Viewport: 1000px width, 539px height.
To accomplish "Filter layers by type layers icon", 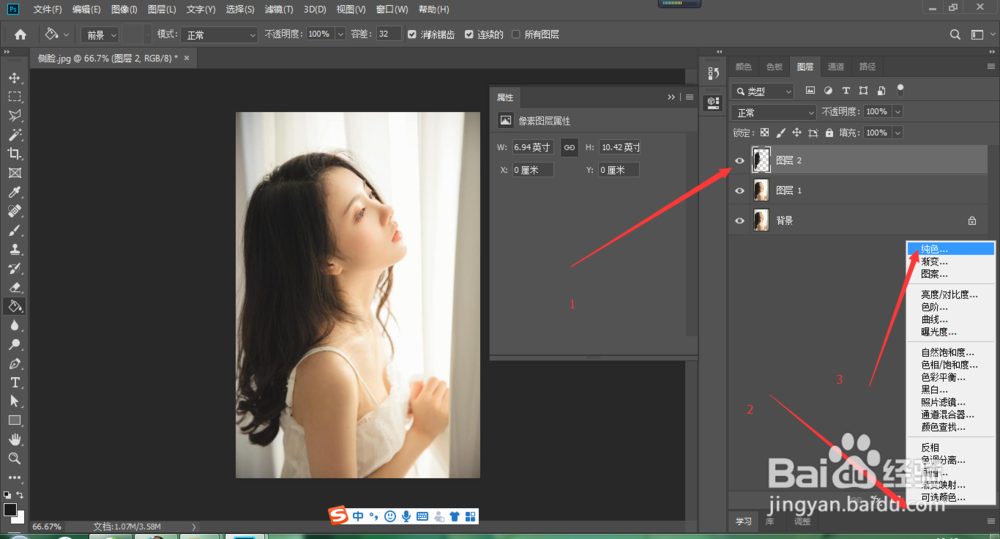I will click(x=846, y=91).
